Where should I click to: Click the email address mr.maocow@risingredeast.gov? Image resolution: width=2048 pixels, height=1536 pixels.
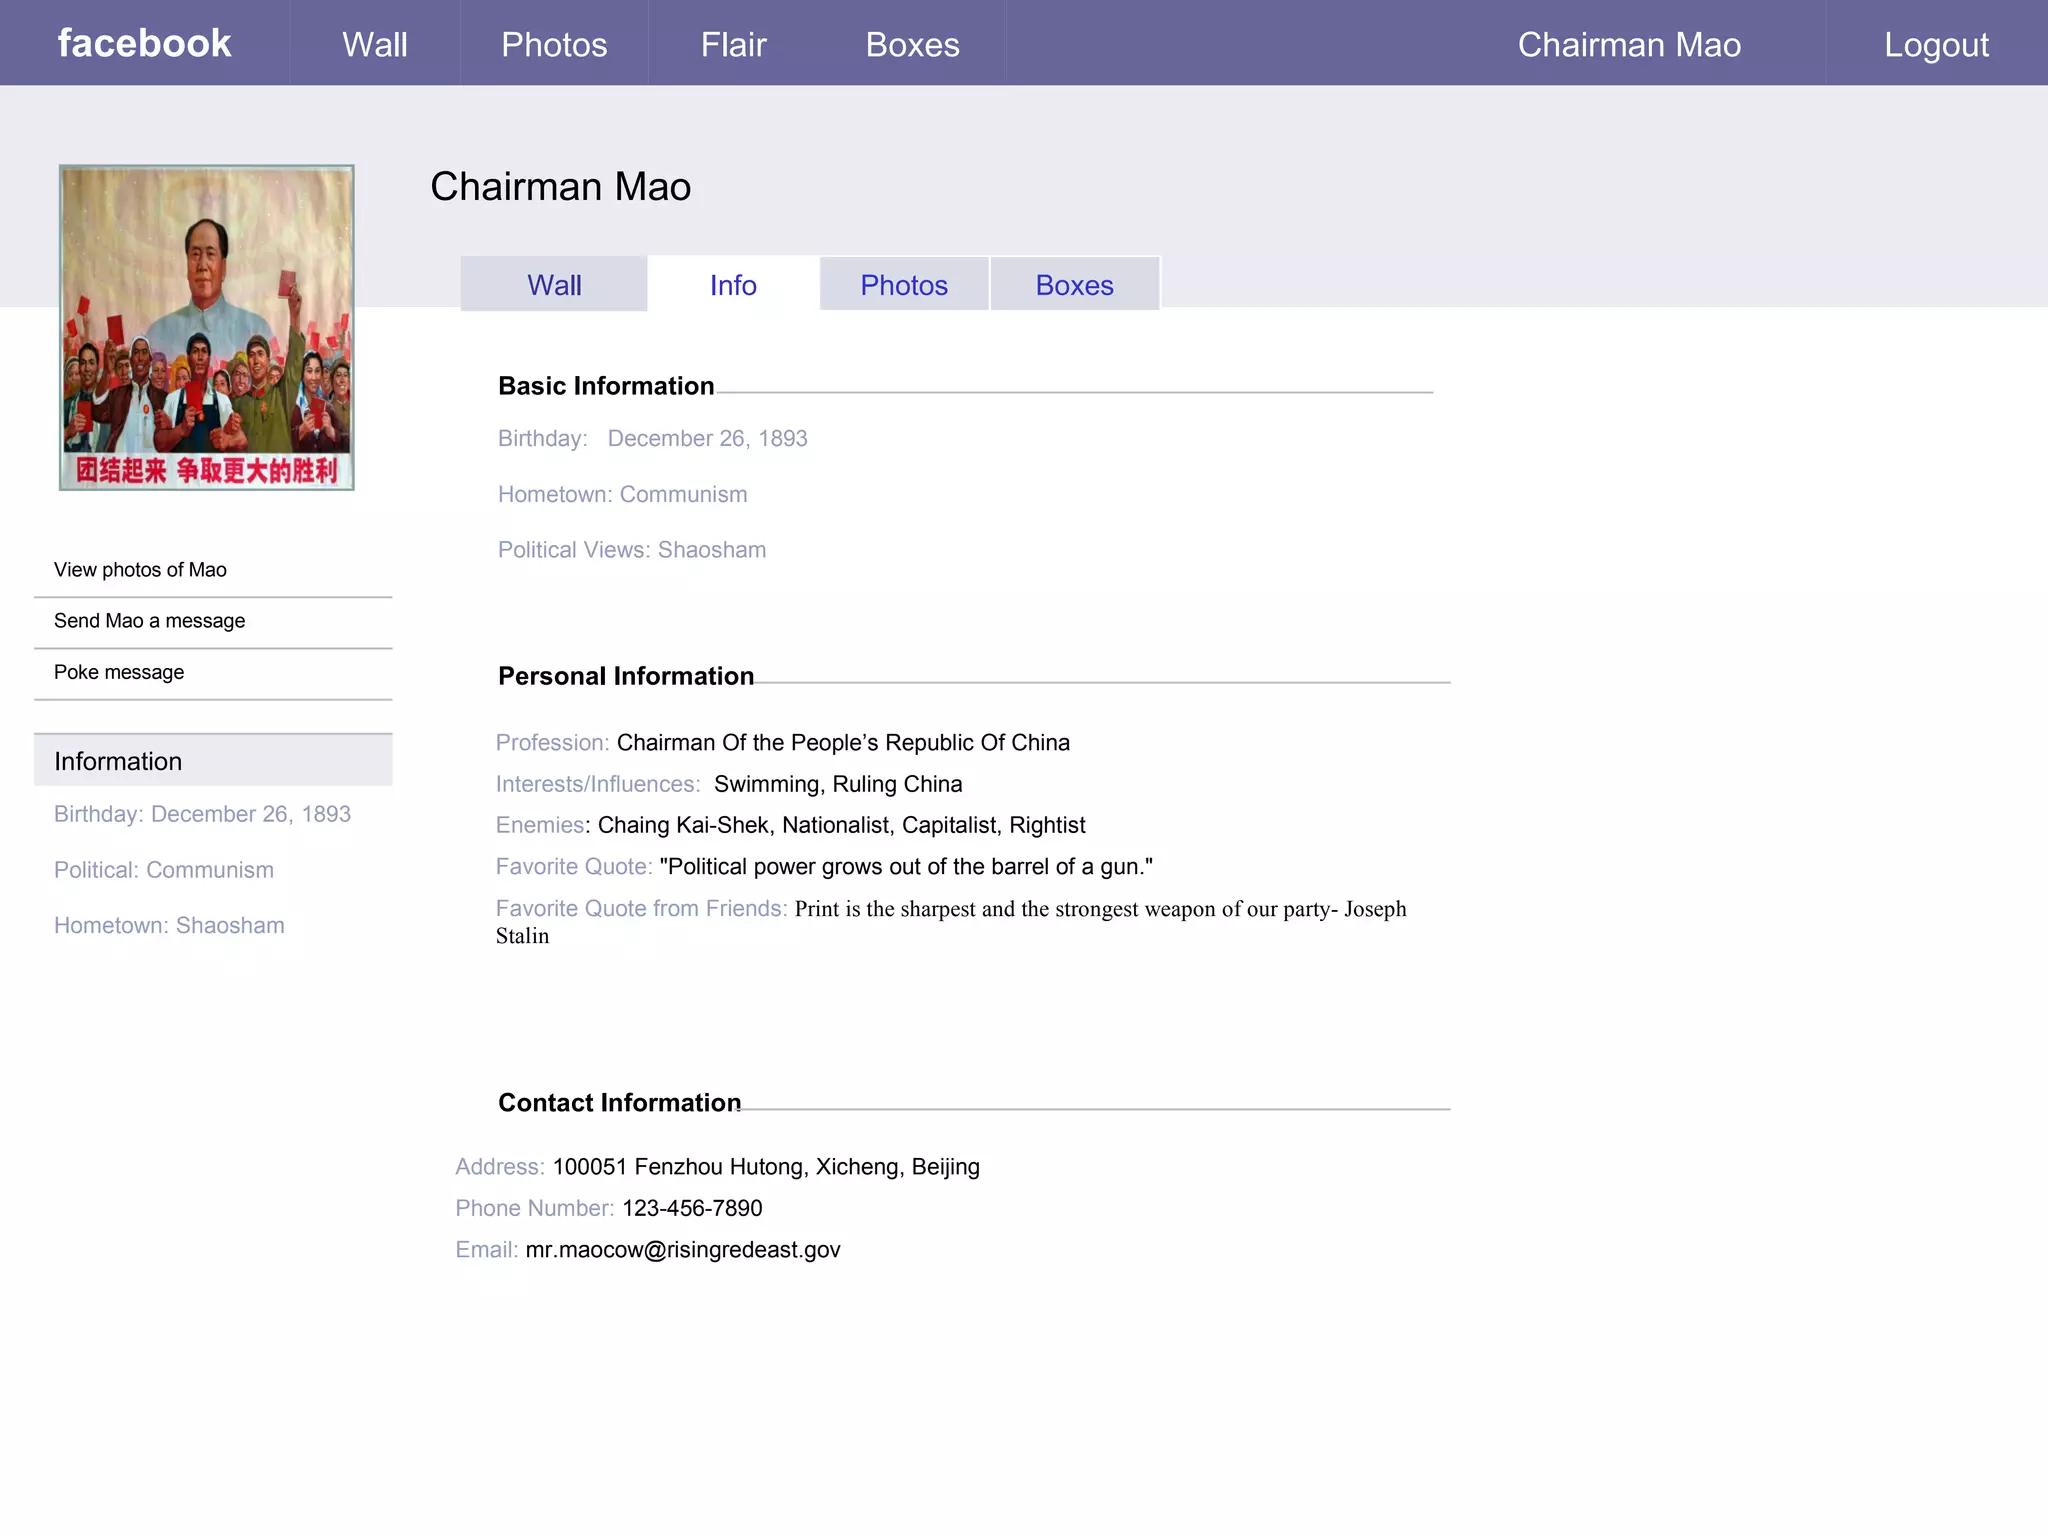(682, 1250)
